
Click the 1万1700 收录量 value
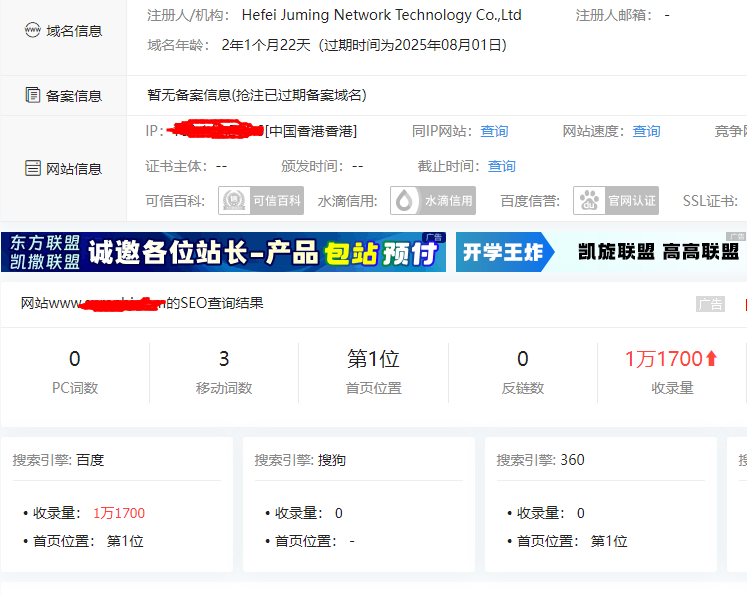coord(664,359)
